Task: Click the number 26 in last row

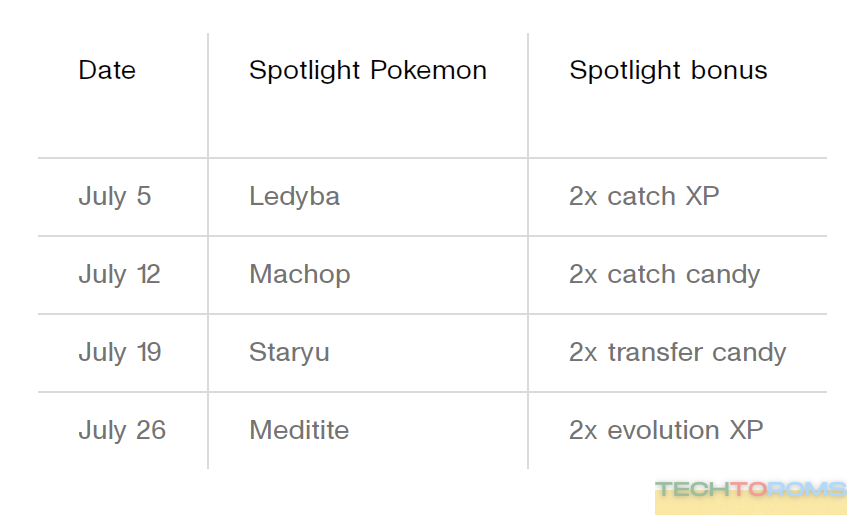Action: point(150,430)
